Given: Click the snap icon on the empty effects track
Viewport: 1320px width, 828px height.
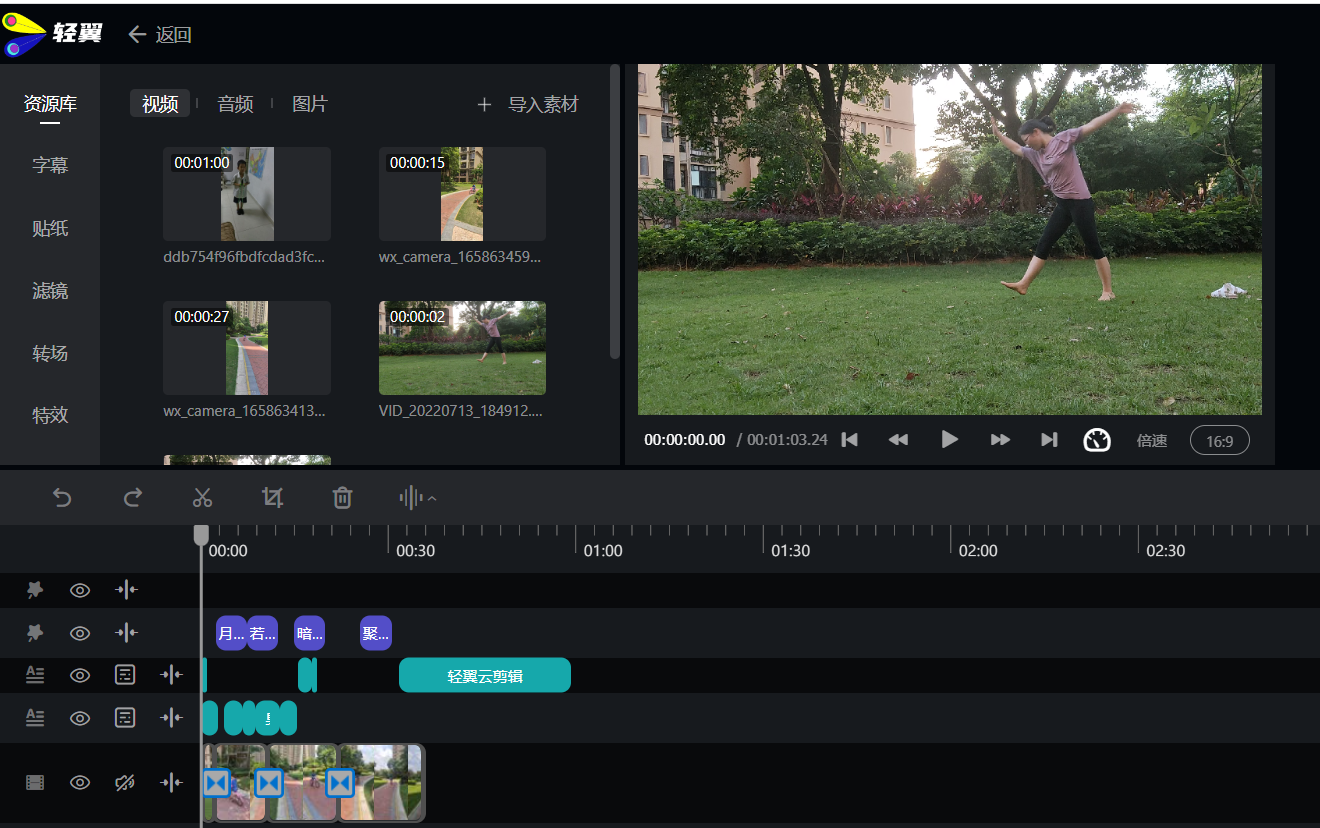Looking at the screenshot, I should click(126, 590).
